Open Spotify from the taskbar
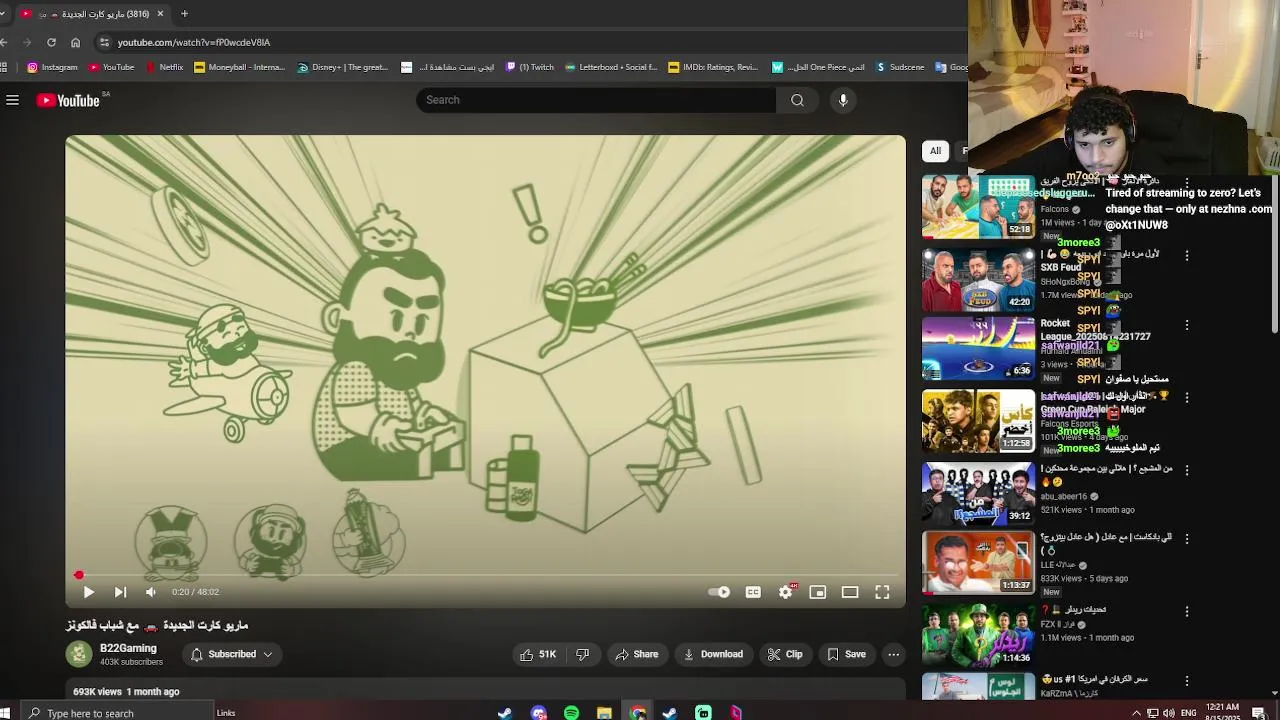Viewport: 1280px width, 720px height. point(571,713)
